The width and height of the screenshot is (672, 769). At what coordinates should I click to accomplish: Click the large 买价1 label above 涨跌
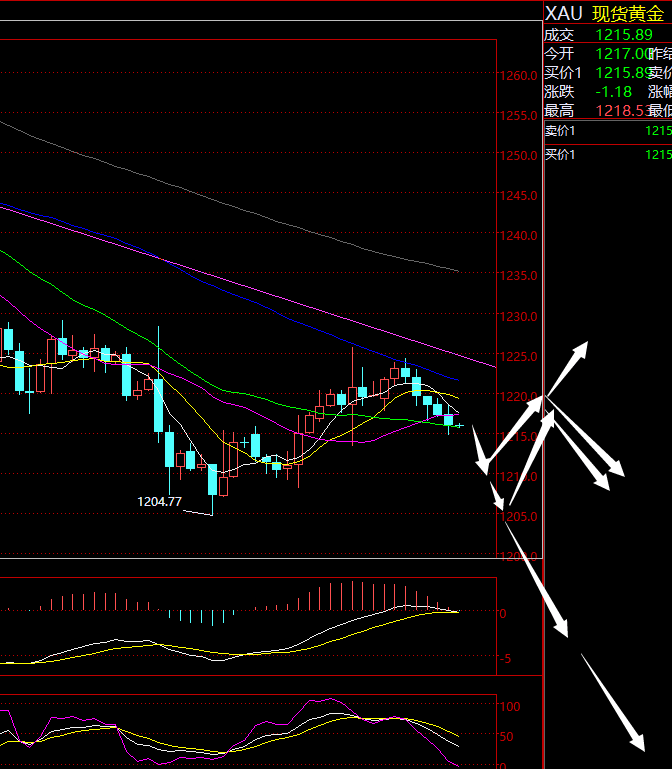(563, 73)
